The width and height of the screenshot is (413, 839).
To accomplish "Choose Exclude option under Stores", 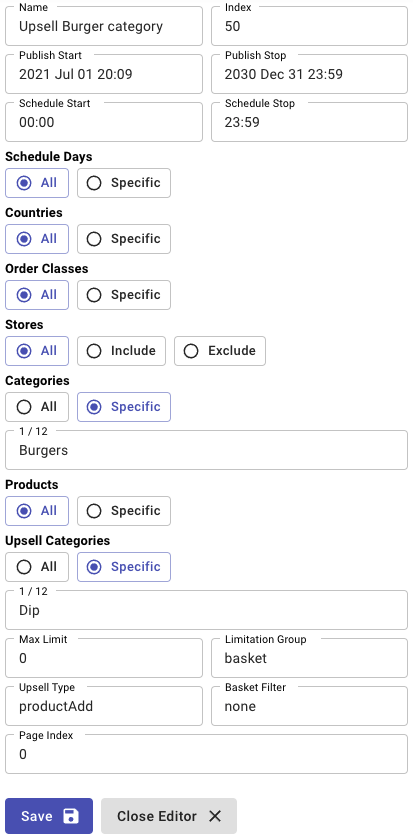I will (x=220, y=351).
